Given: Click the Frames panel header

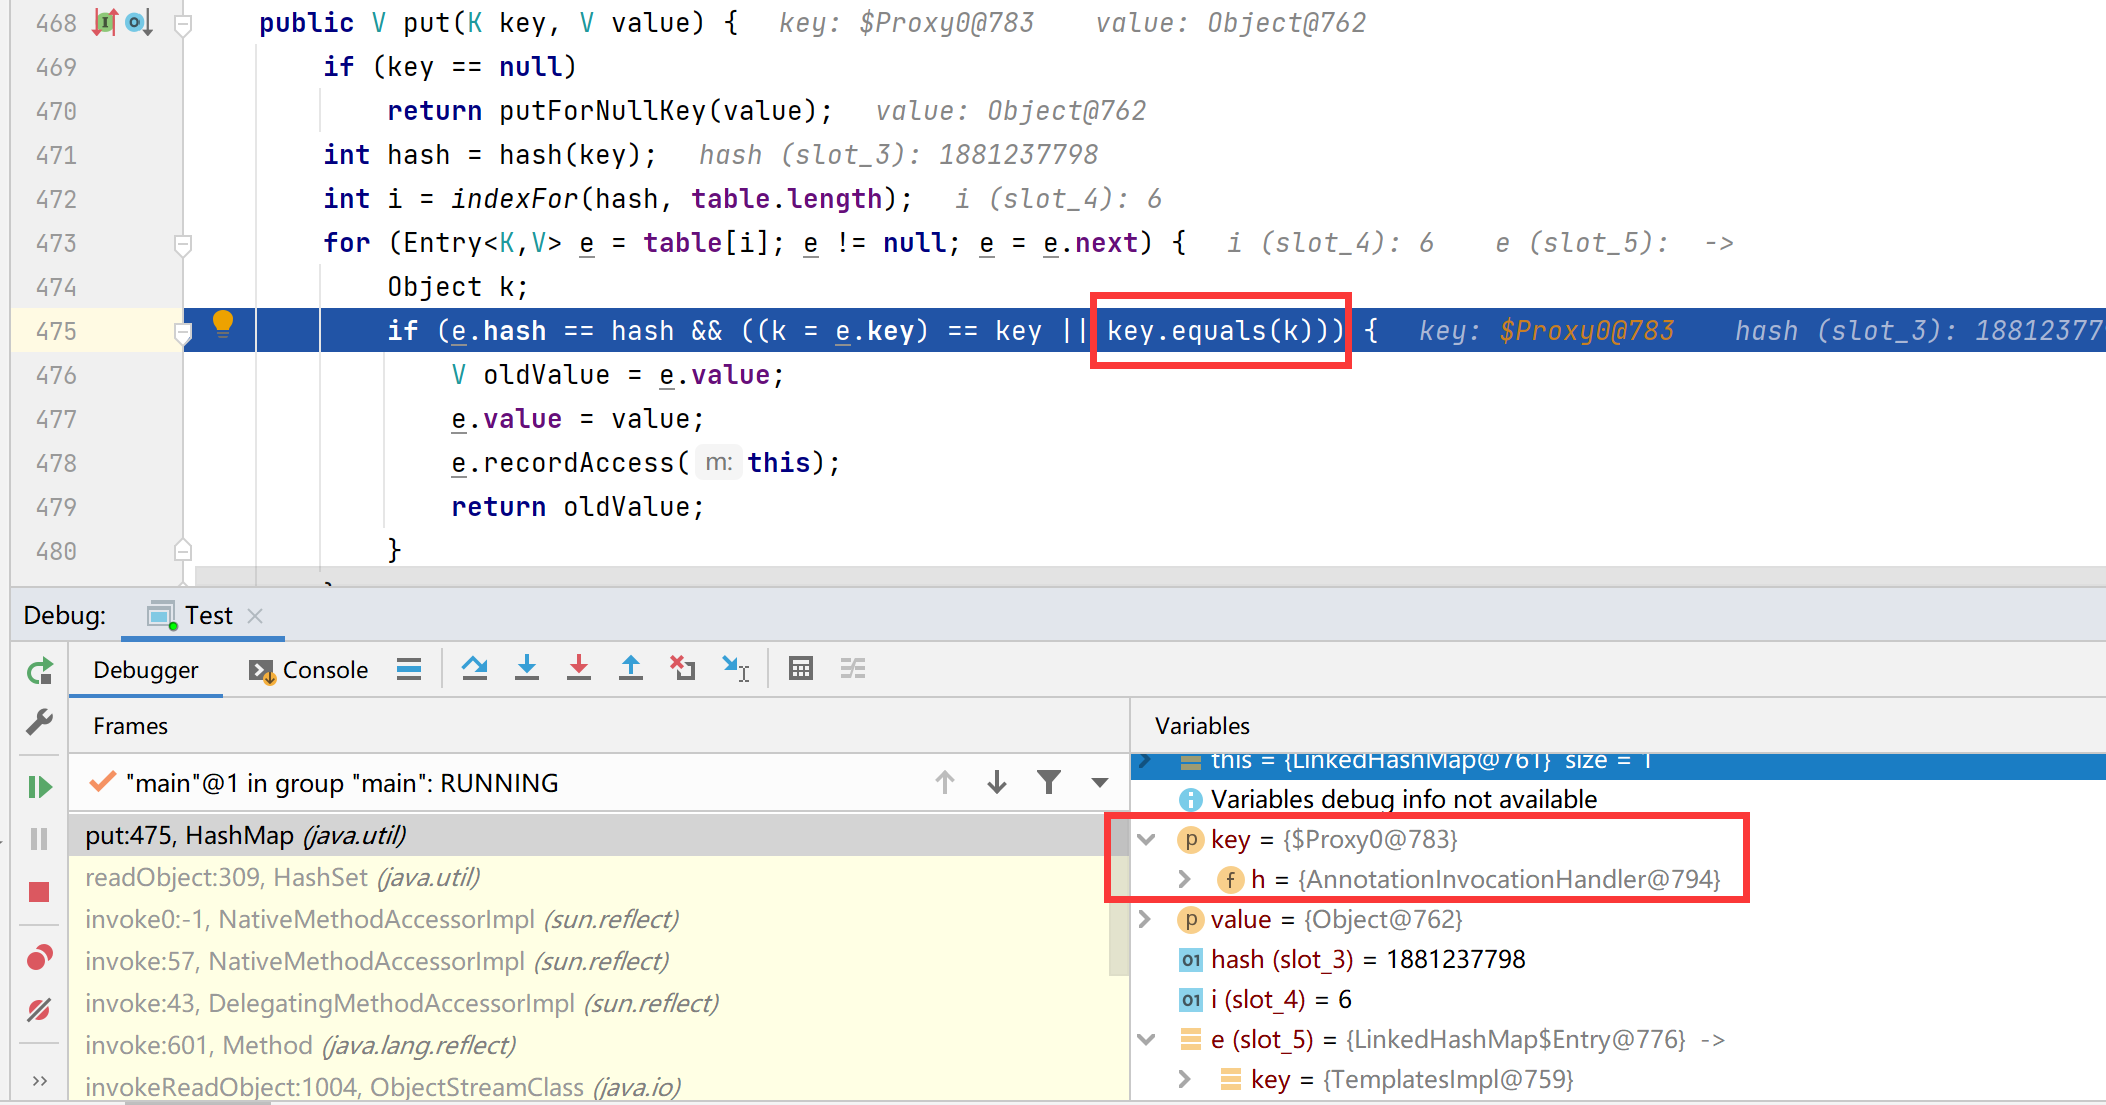Looking at the screenshot, I should point(131,726).
